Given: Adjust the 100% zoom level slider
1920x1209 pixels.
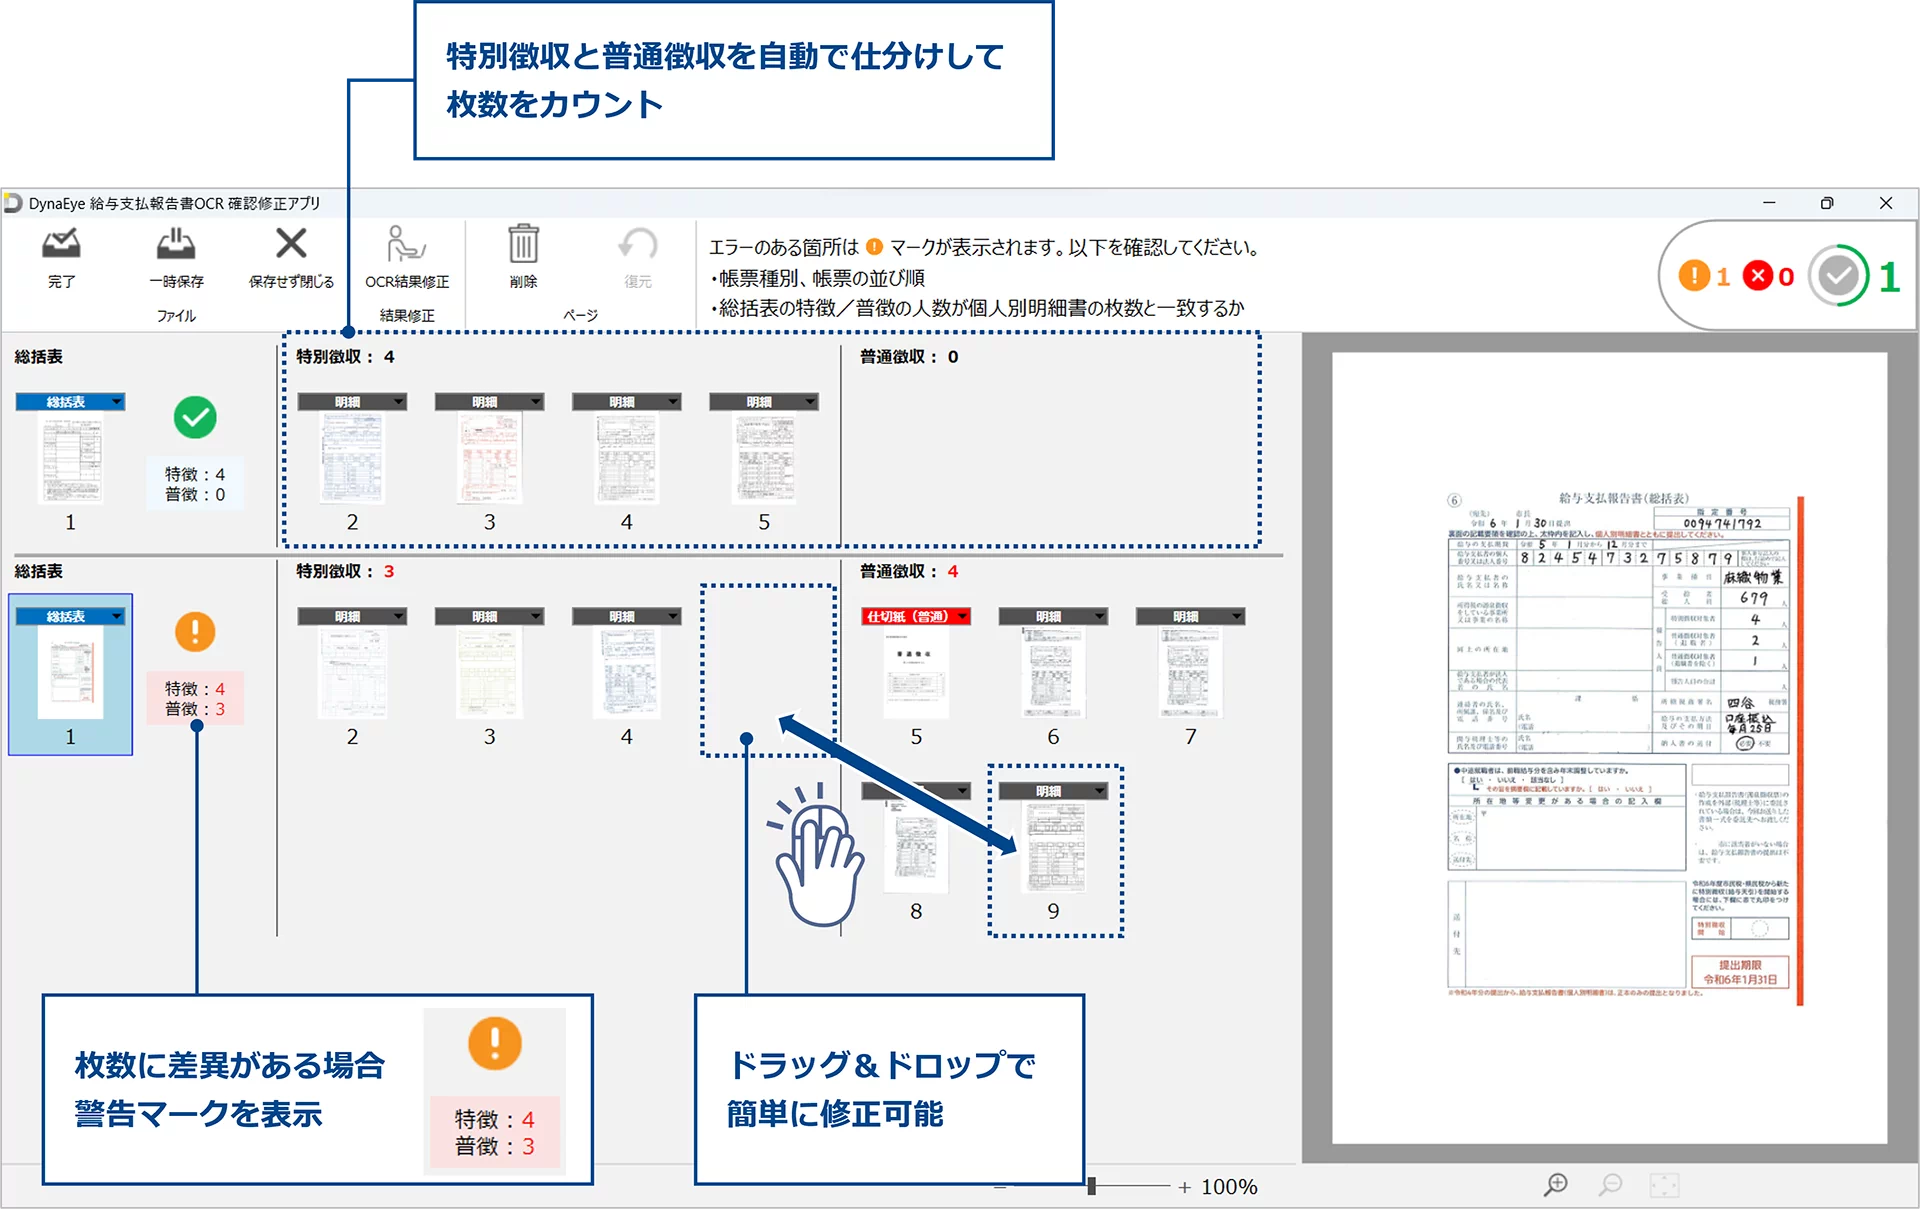Looking at the screenshot, I should tap(1090, 1186).
